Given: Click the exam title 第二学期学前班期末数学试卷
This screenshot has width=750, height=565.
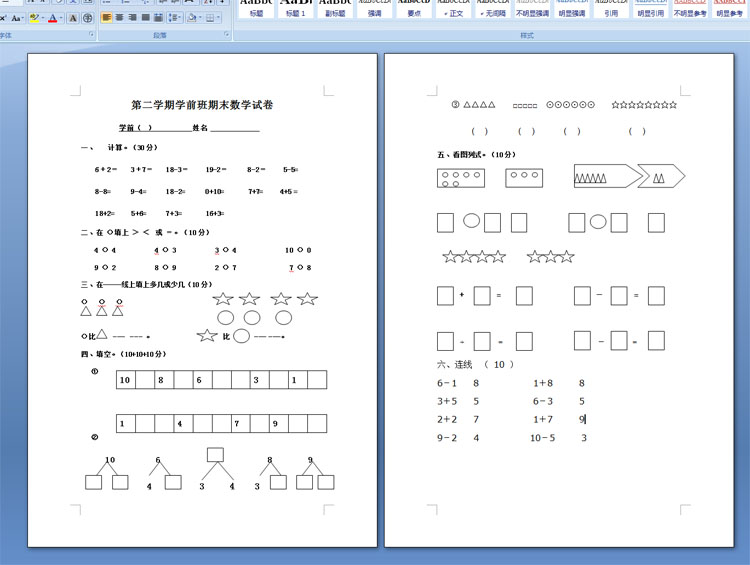Looking at the screenshot, I should point(202,105).
